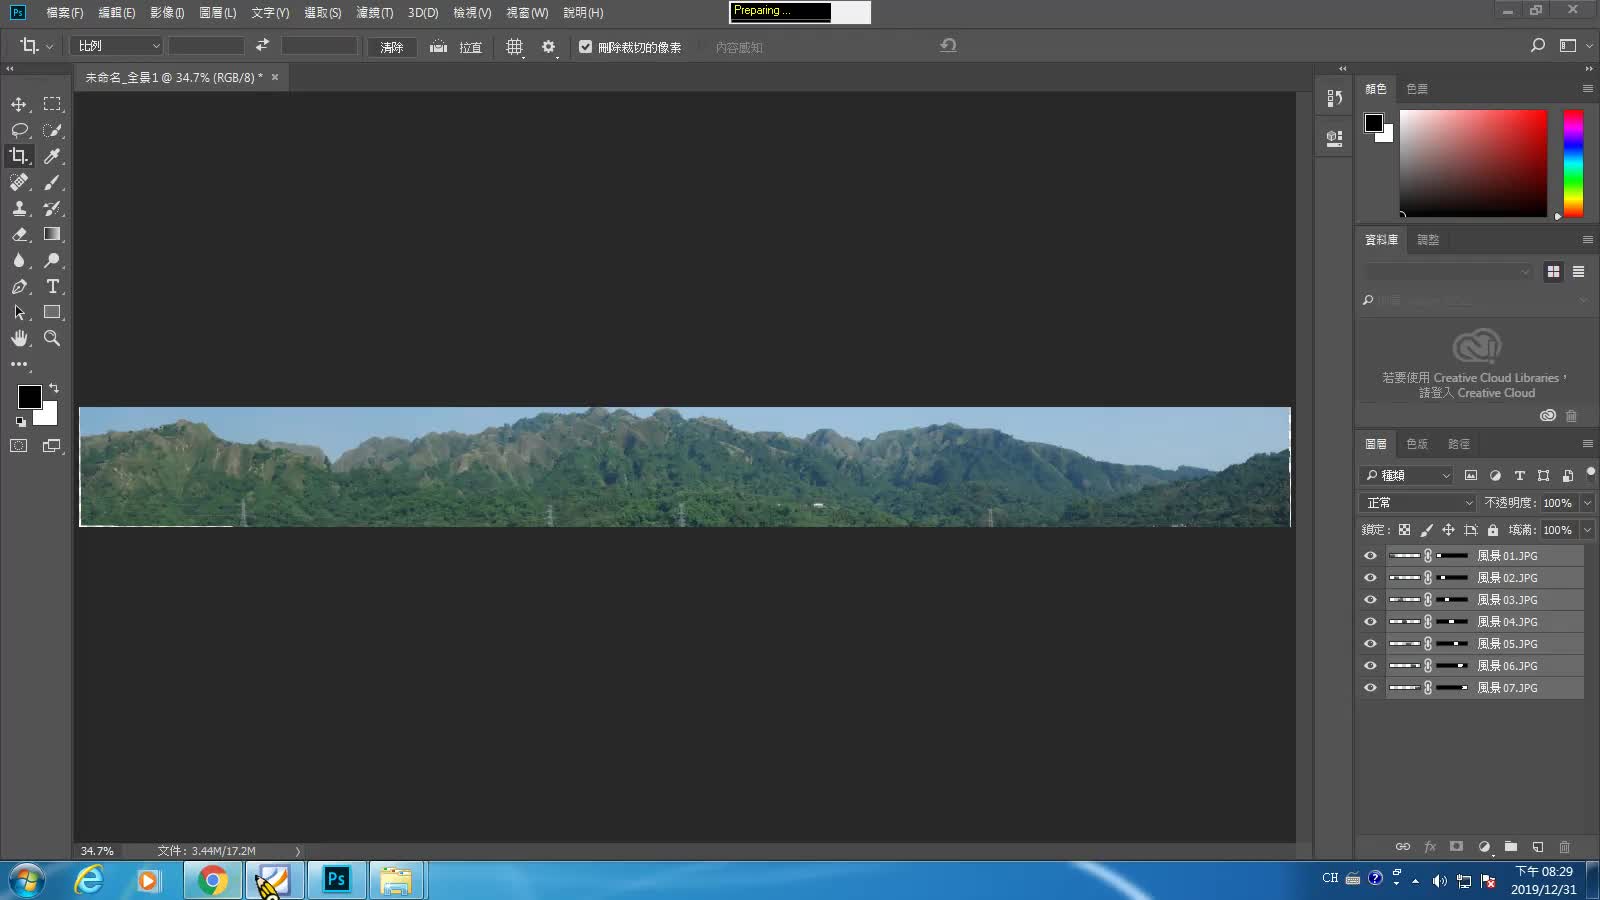Screen dimensions: 1600x900
Task: Hide the 風景01.JPG layer
Action: click(x=1370, y=556)
